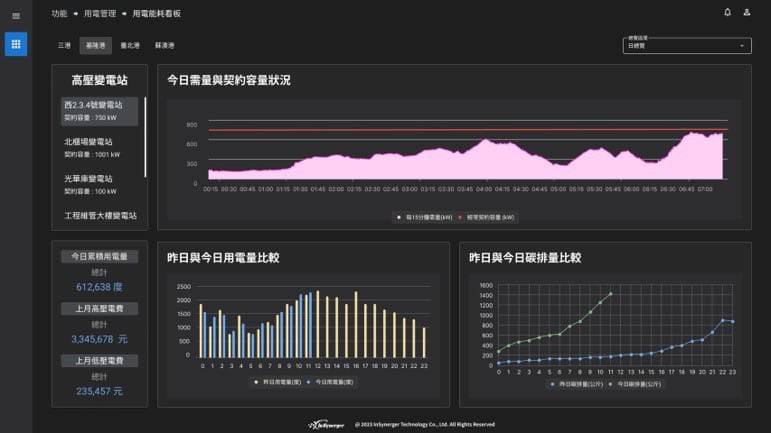
Task: Open the notifications bell
Action: [727, 13]
